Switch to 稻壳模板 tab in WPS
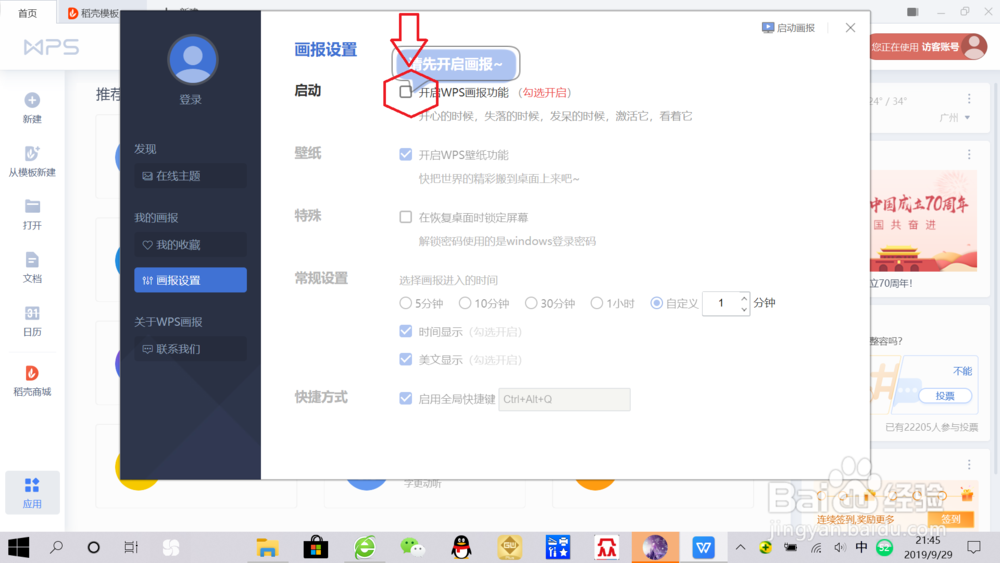Viewport: 1000px width, 563px height. tap(93, 13)
